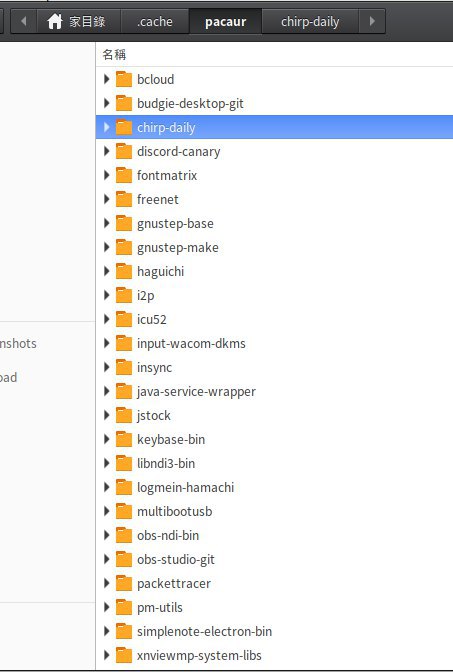Click the pm-utils folder icon

124,607
